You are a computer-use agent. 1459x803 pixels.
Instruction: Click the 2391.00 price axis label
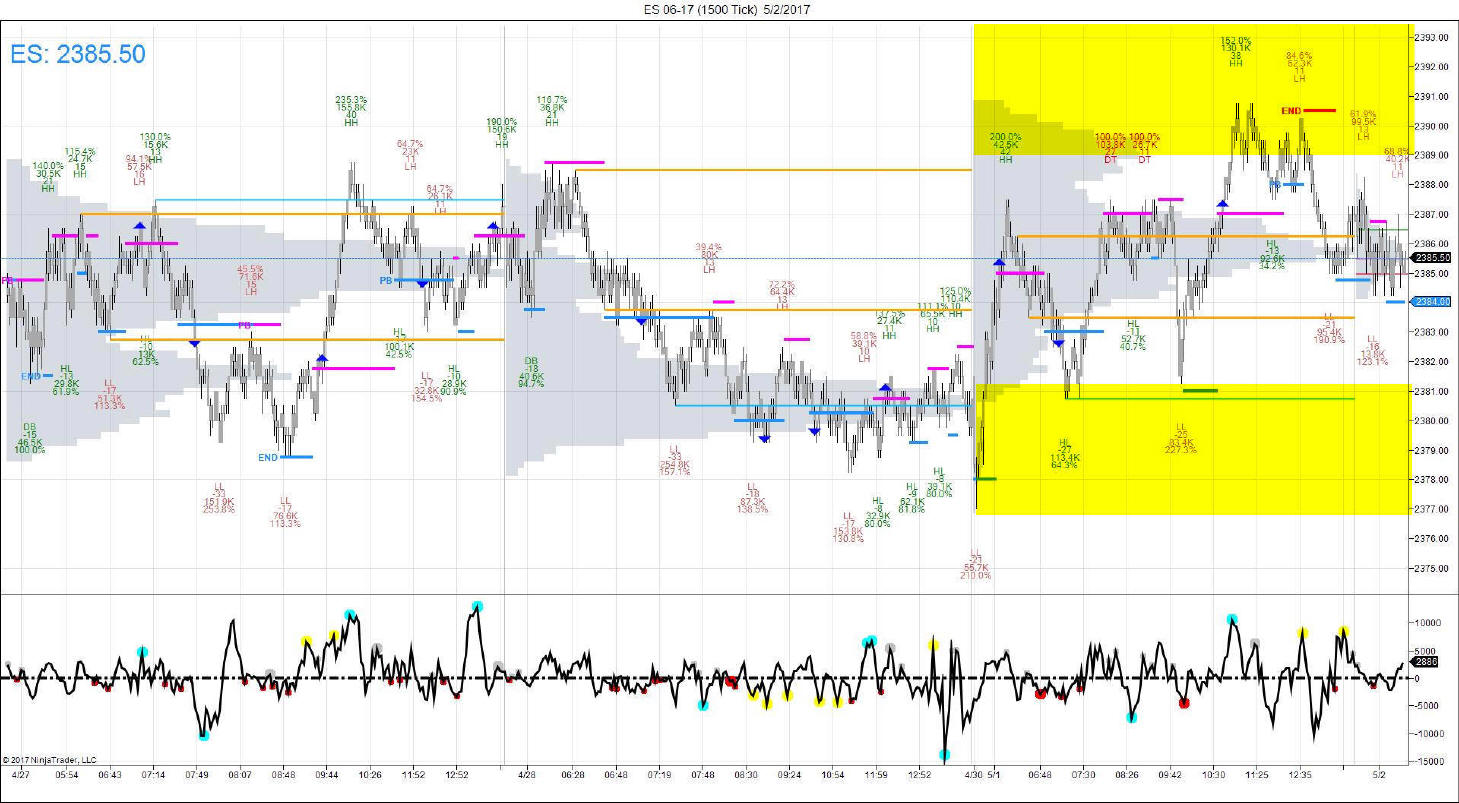[1432, 97]
